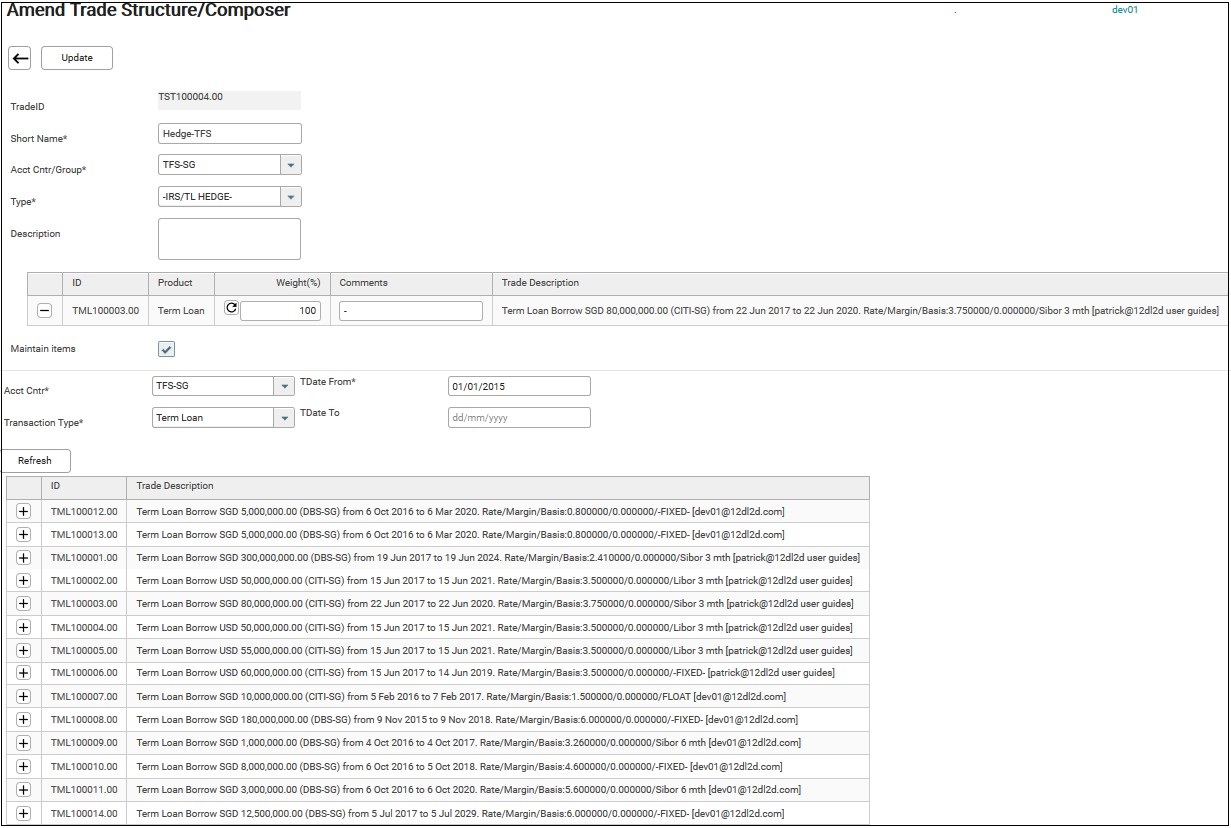Screen dimensions: 1231x828
Task: Add trade TML100010.00 with plus icon
Action: pos(24,766)
